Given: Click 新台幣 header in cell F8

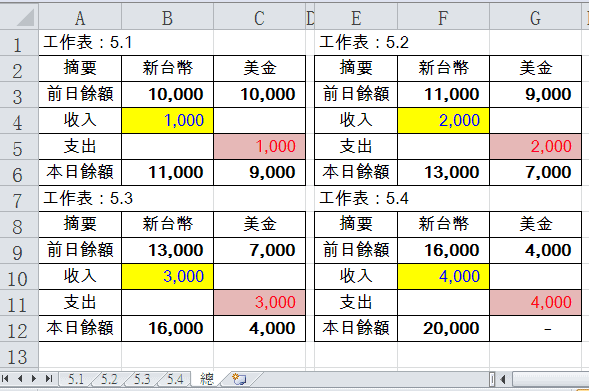Looking at the screenshot, I should click(x=443, y=225).
